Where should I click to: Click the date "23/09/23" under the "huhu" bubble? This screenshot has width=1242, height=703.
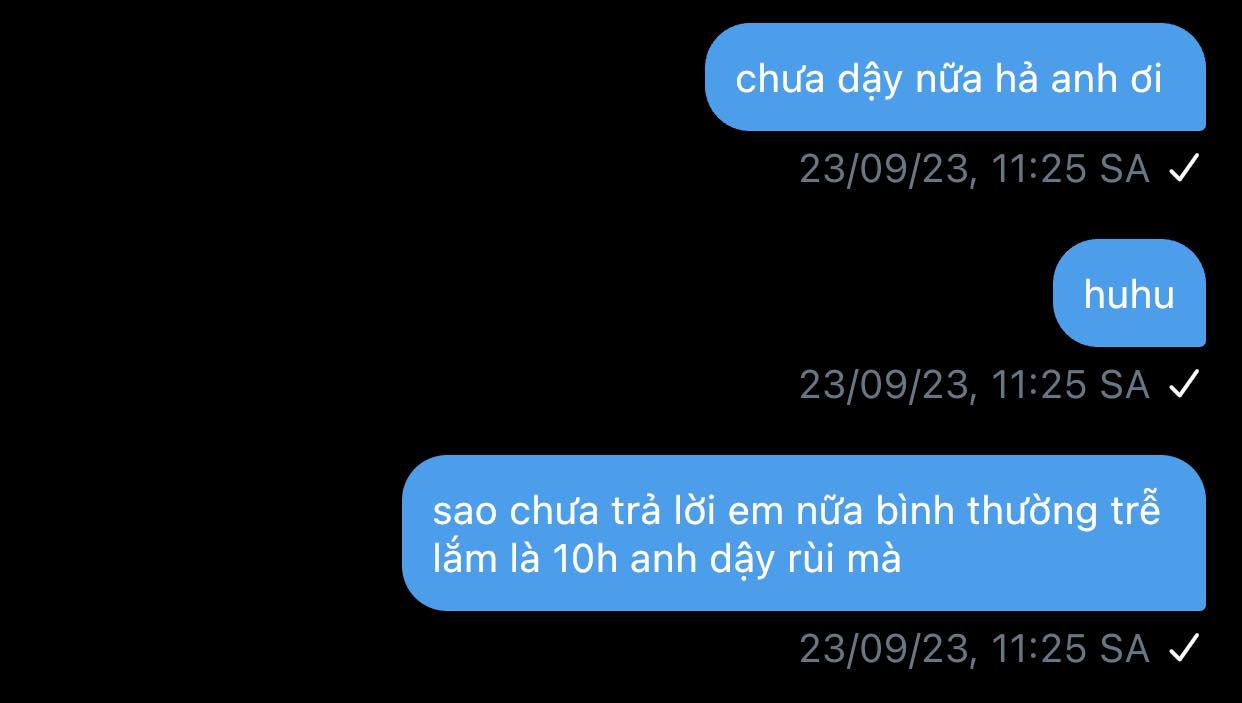(x=885, y=384)
